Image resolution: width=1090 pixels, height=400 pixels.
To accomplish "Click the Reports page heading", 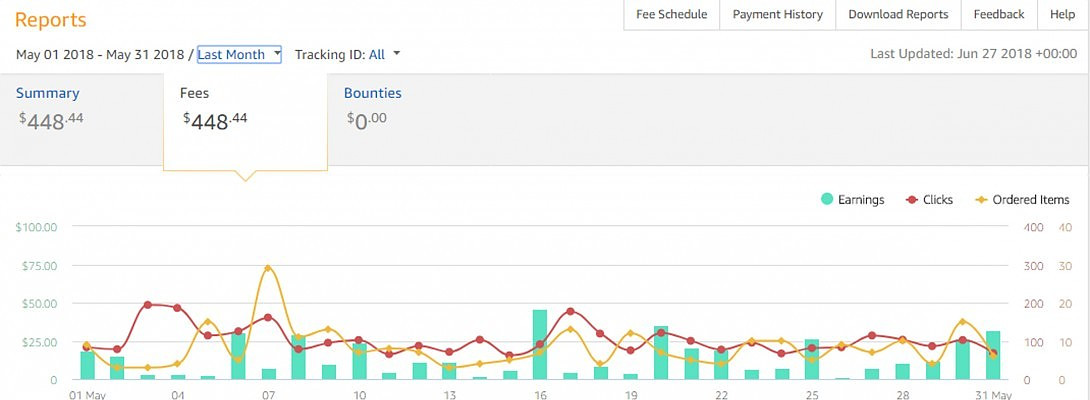I will 51,19.
